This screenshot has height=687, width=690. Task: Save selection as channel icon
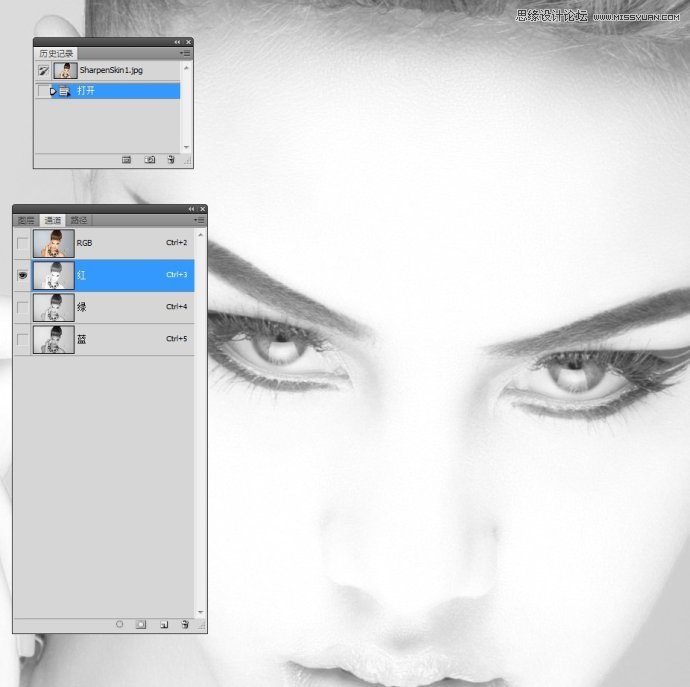(x=141, y=624)
